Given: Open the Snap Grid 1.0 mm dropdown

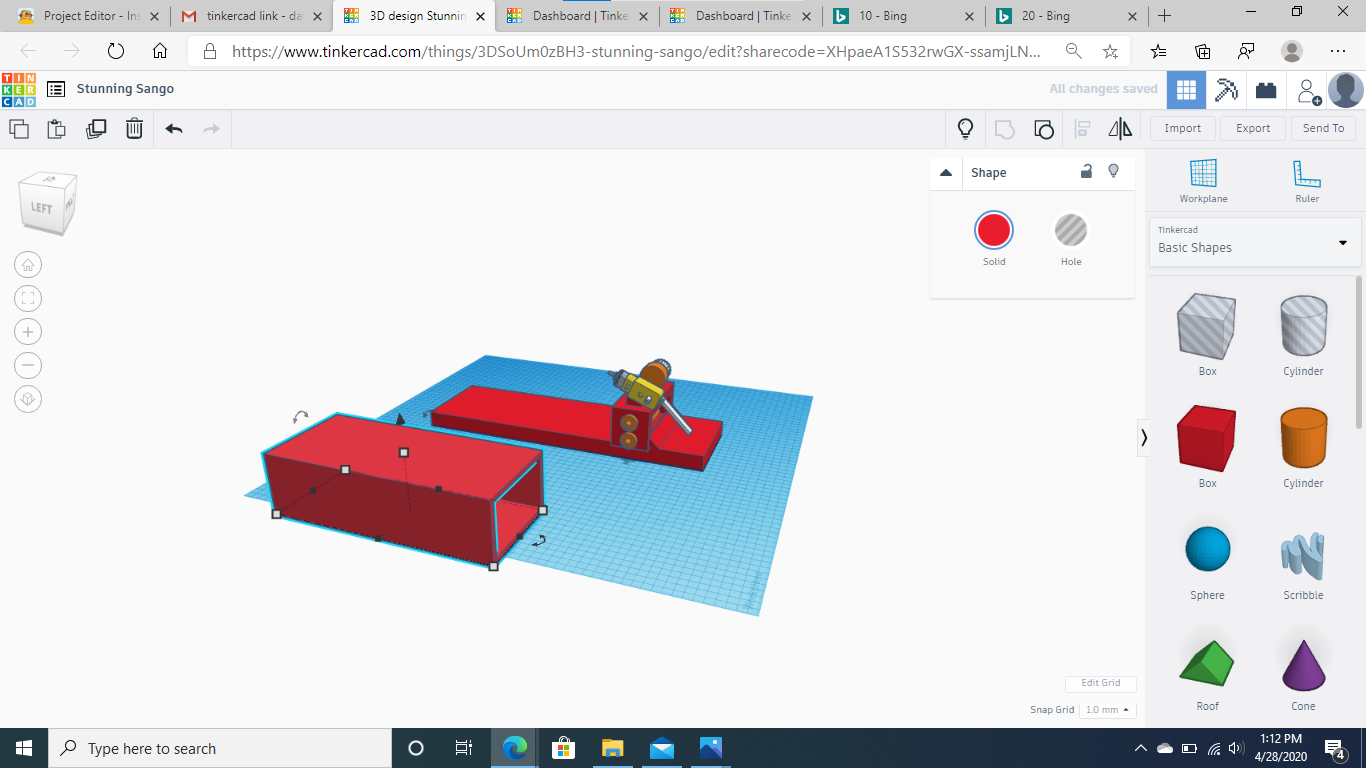Looking at the screenshot, I should pyautogui.click(x=1110, y=710).
